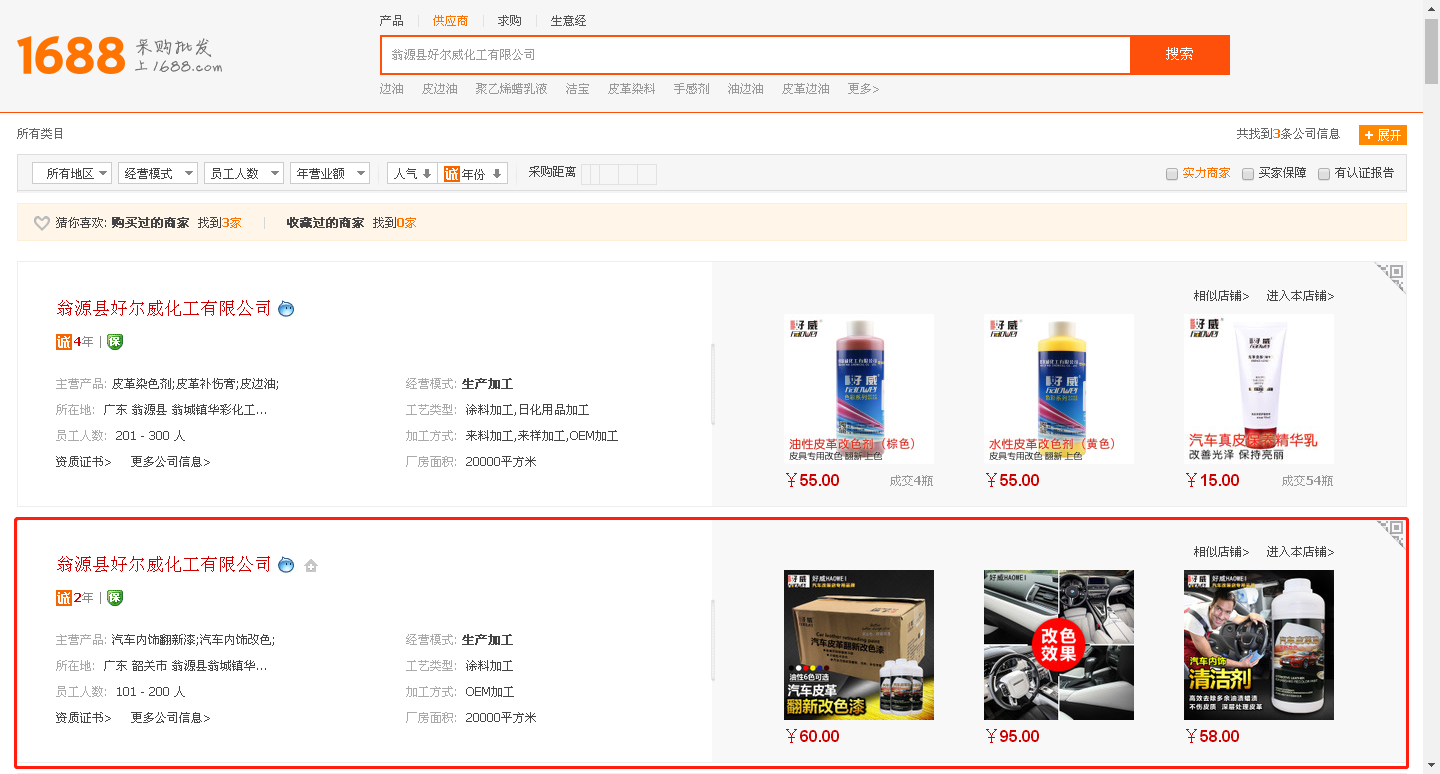Click the ¥15.00 price text
The width and height of the screenshot is (1440, 774).
point(1212,481)
